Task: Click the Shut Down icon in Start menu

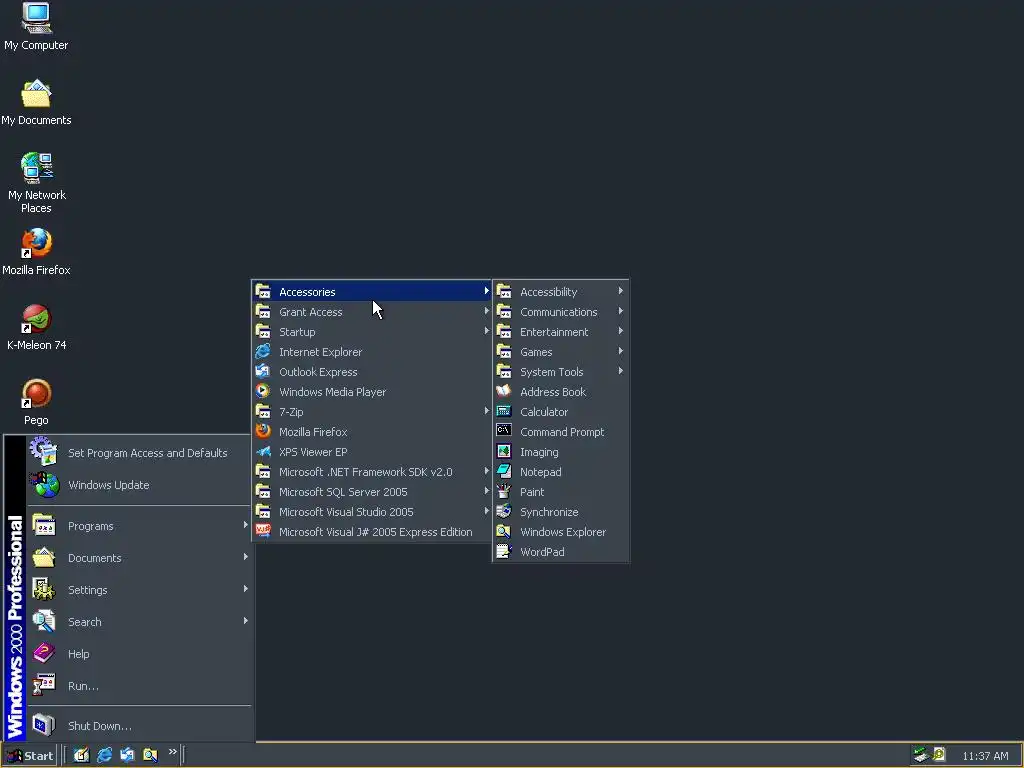Action: (x=44, y=725)
